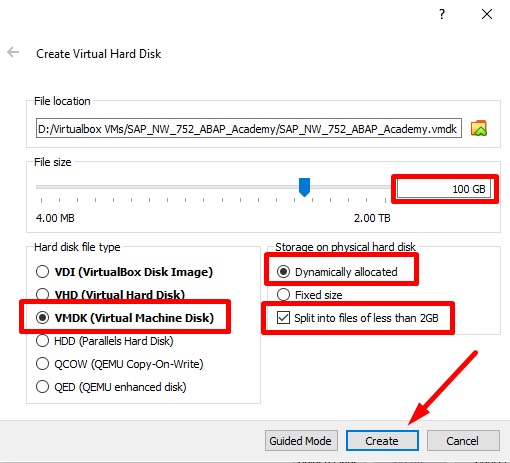
Task: Open the file location browse folder icon
Action: [x=479, y=128]
